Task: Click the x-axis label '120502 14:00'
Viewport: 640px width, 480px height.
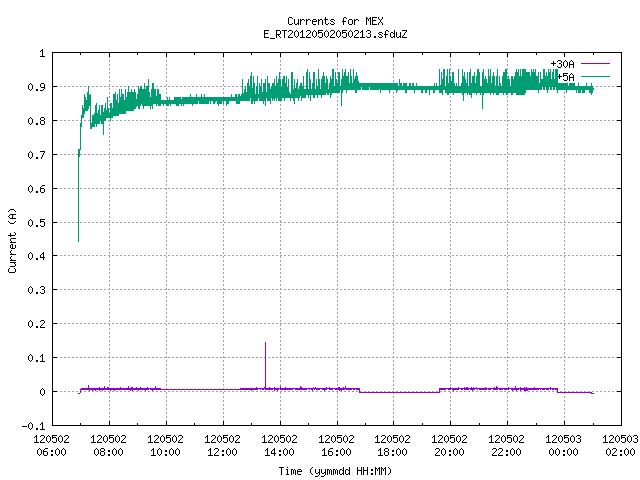Action: click(x=279, y=445)
